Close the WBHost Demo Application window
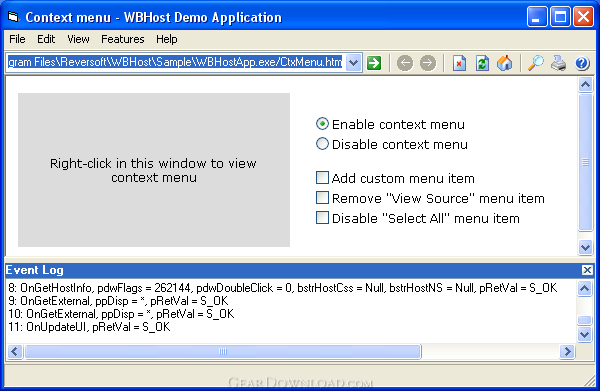This screenshot has height=391, width=600. pos(583,17)
